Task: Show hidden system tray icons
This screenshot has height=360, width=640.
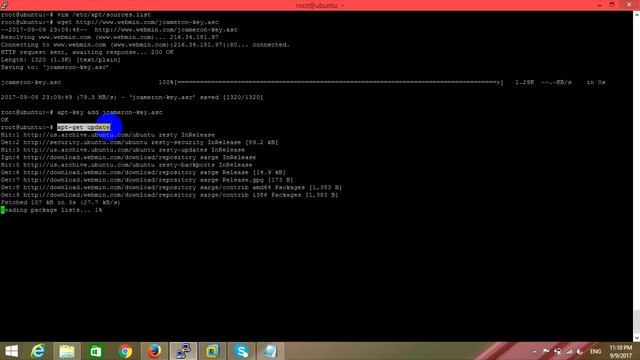Action: tap(535, 351)
